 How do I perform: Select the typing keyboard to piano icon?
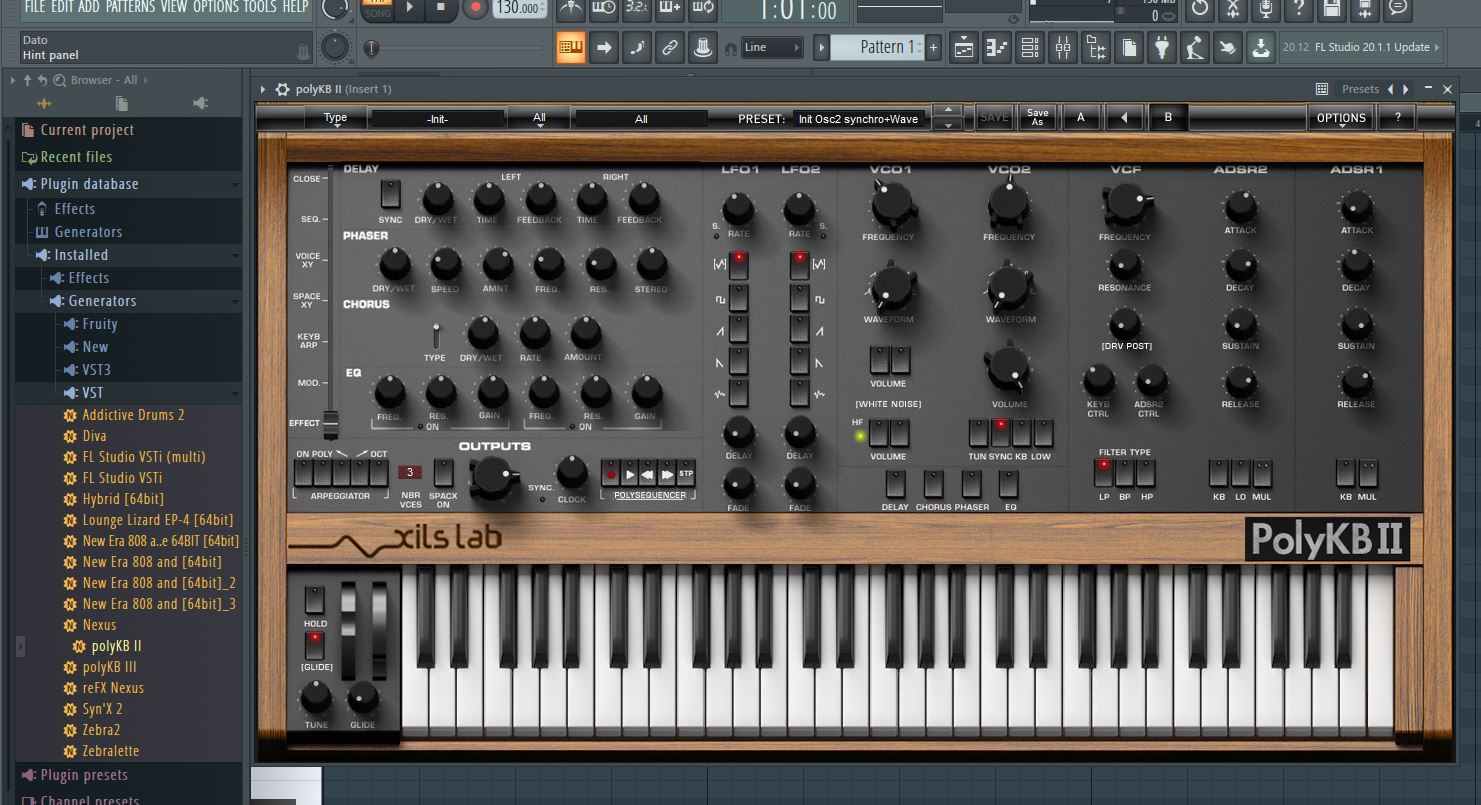pos(571,47)
